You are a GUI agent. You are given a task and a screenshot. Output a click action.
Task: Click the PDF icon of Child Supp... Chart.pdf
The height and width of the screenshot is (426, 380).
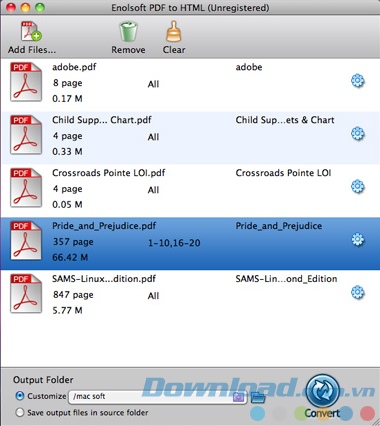(x=26, y=135)
